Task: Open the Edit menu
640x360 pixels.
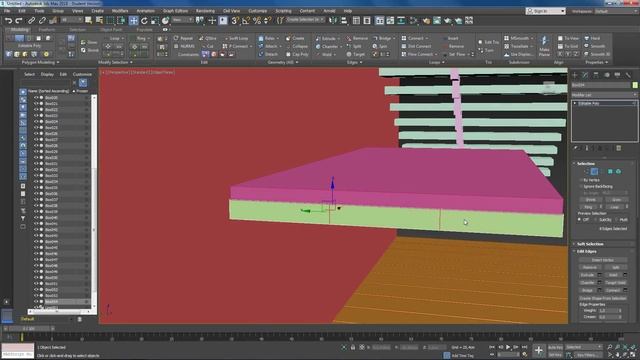Action: coord(22,11)
